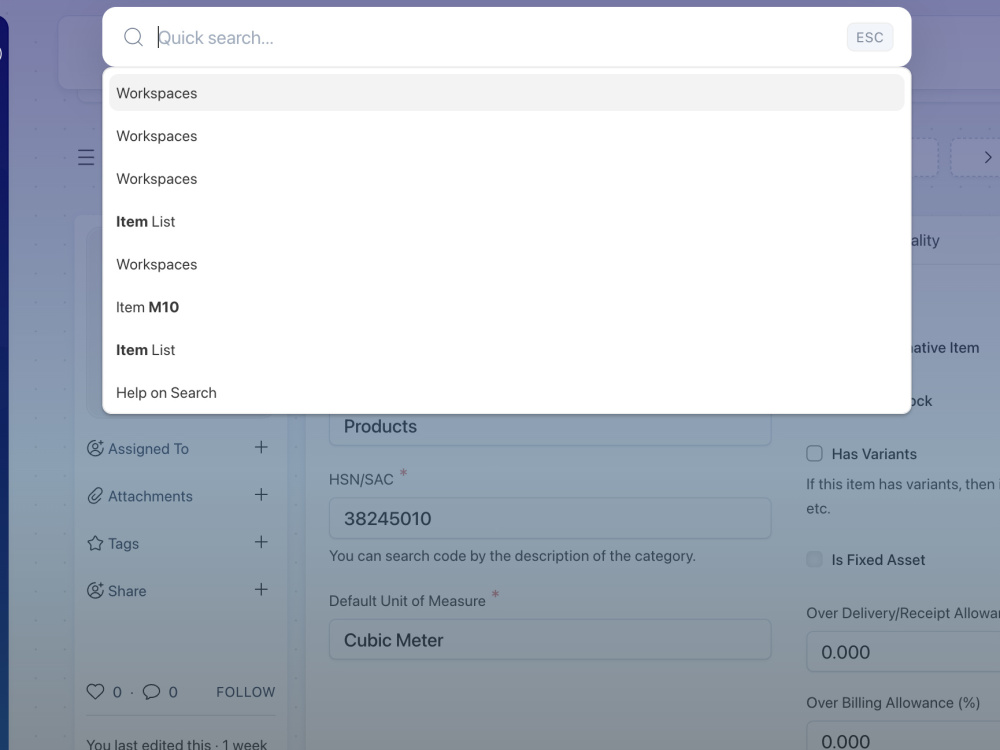This screenshot has width=1000, height=750.
Task: Like the document with heart icon
Action: (x=95, y=691)
